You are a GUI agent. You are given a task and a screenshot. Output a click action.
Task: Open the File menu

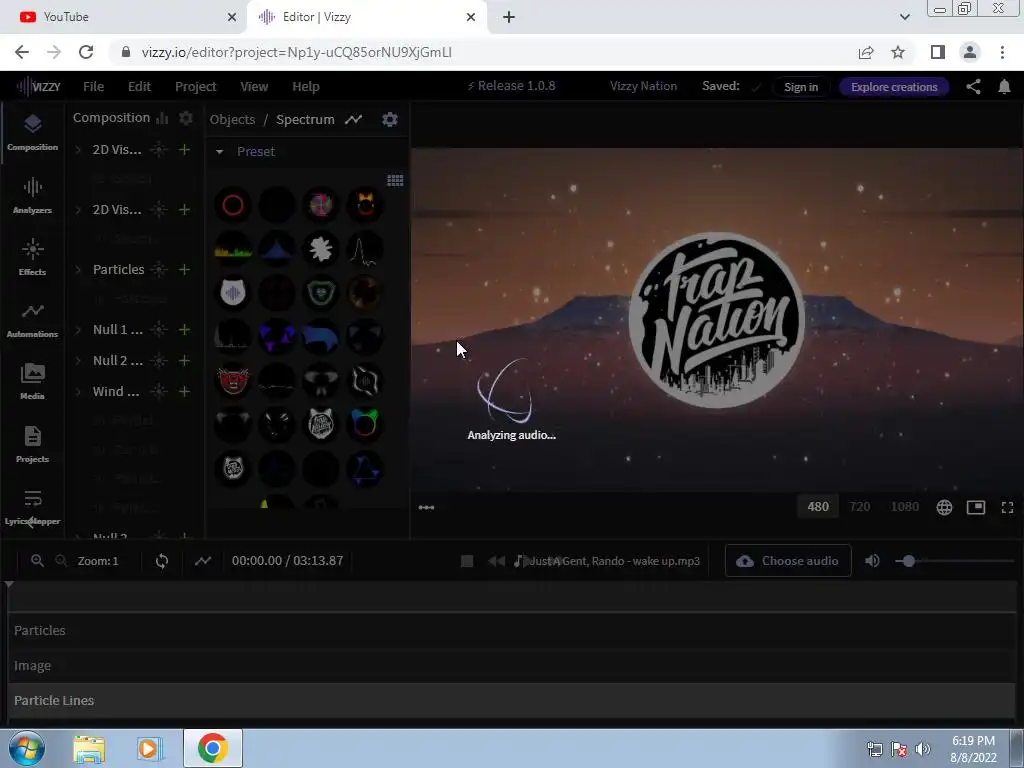pyautogui.click(x=93, y=86)
